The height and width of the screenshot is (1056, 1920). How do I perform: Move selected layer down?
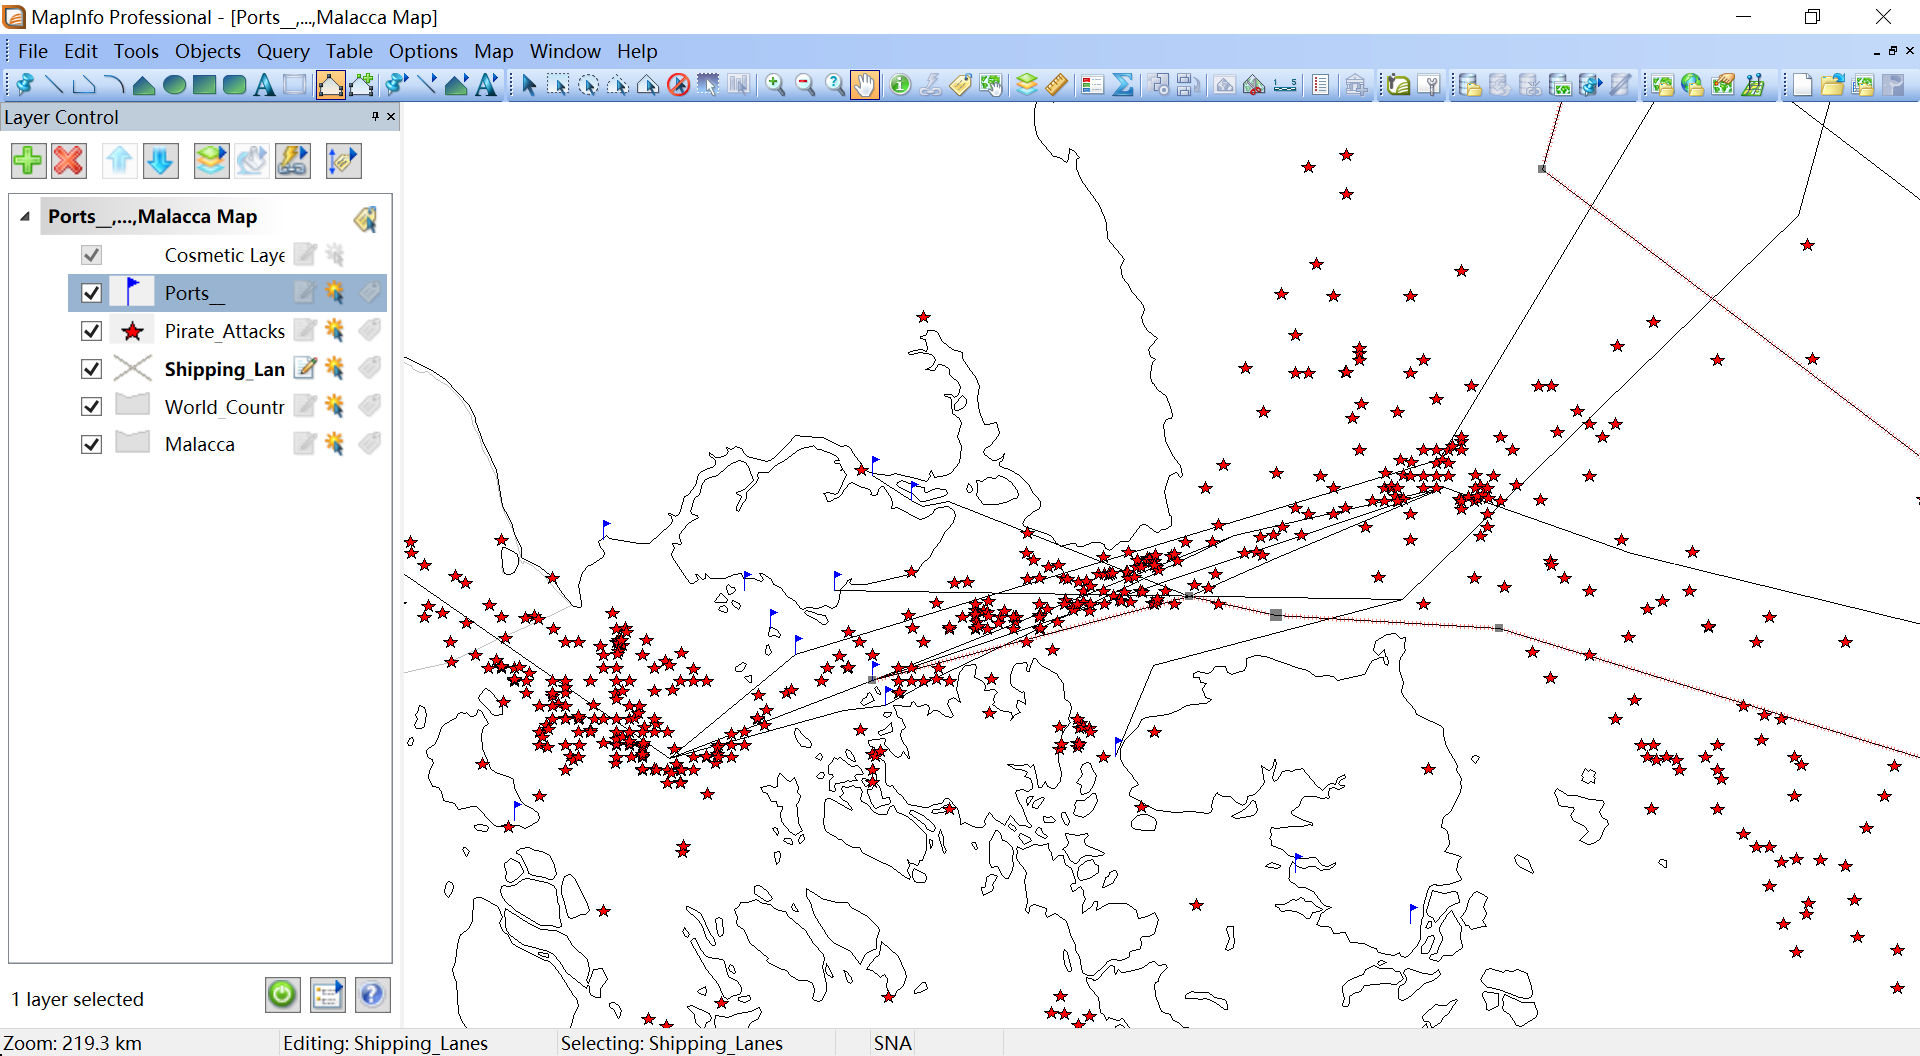point(160,161)
